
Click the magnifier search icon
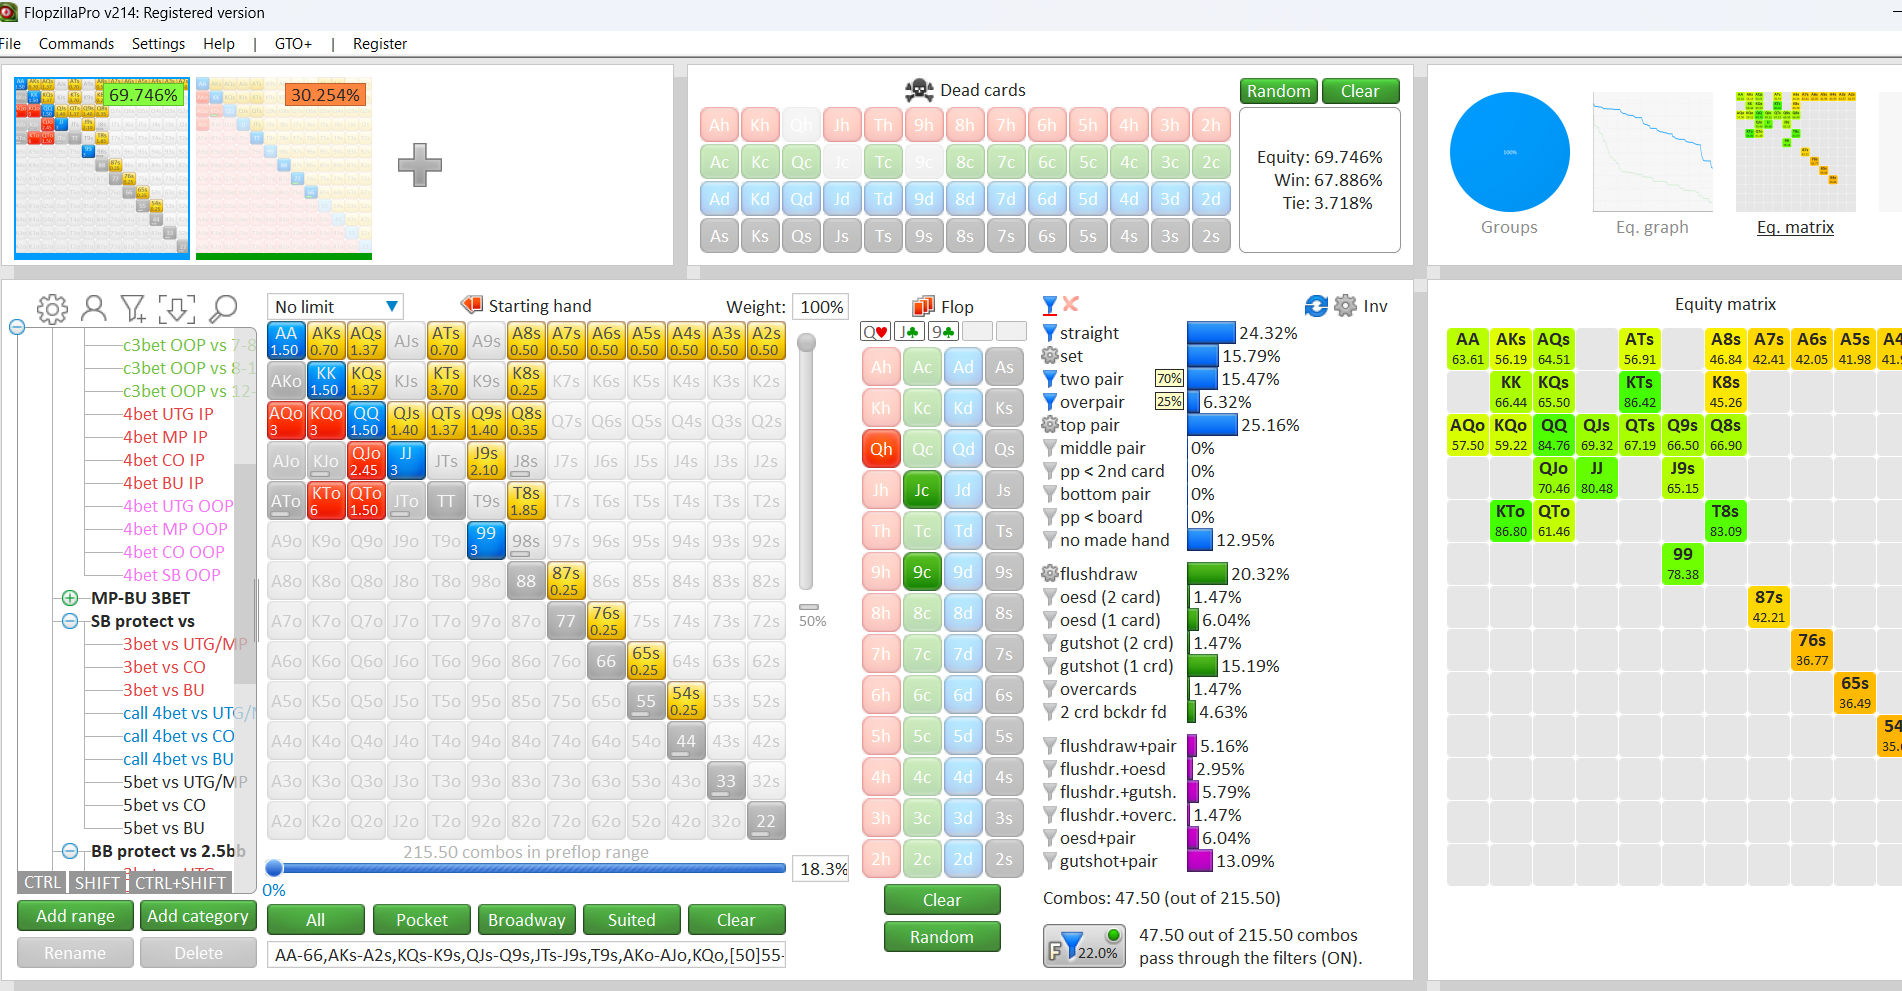point(223,308)
